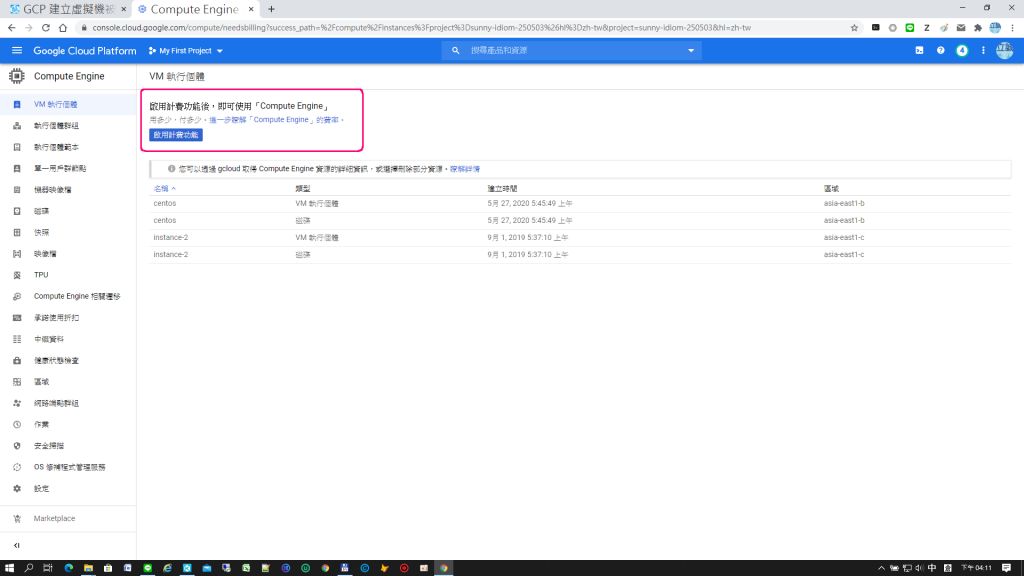Click the Google Cloud Platform logo

(x=85, y=50)
